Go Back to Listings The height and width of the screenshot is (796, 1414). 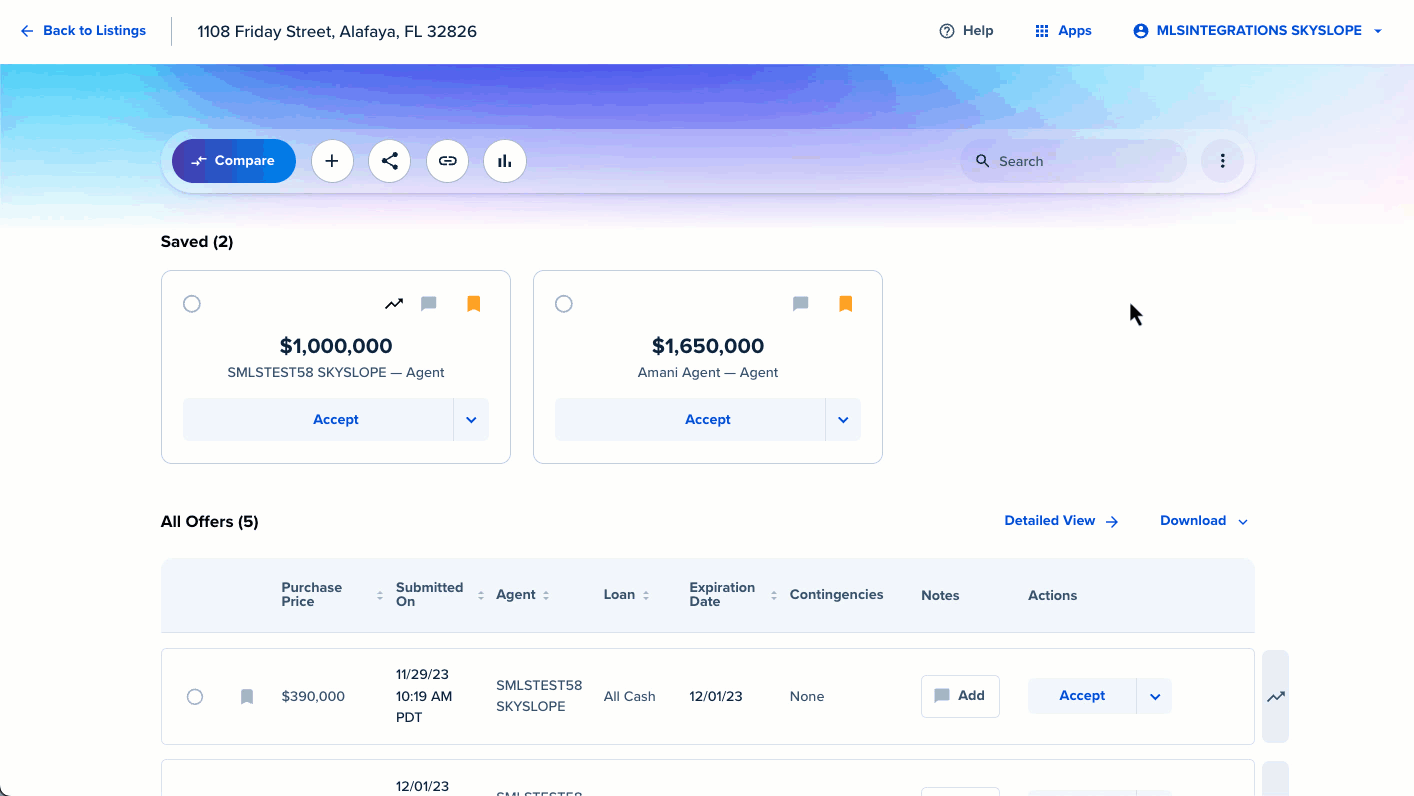(x=83, y=31)
